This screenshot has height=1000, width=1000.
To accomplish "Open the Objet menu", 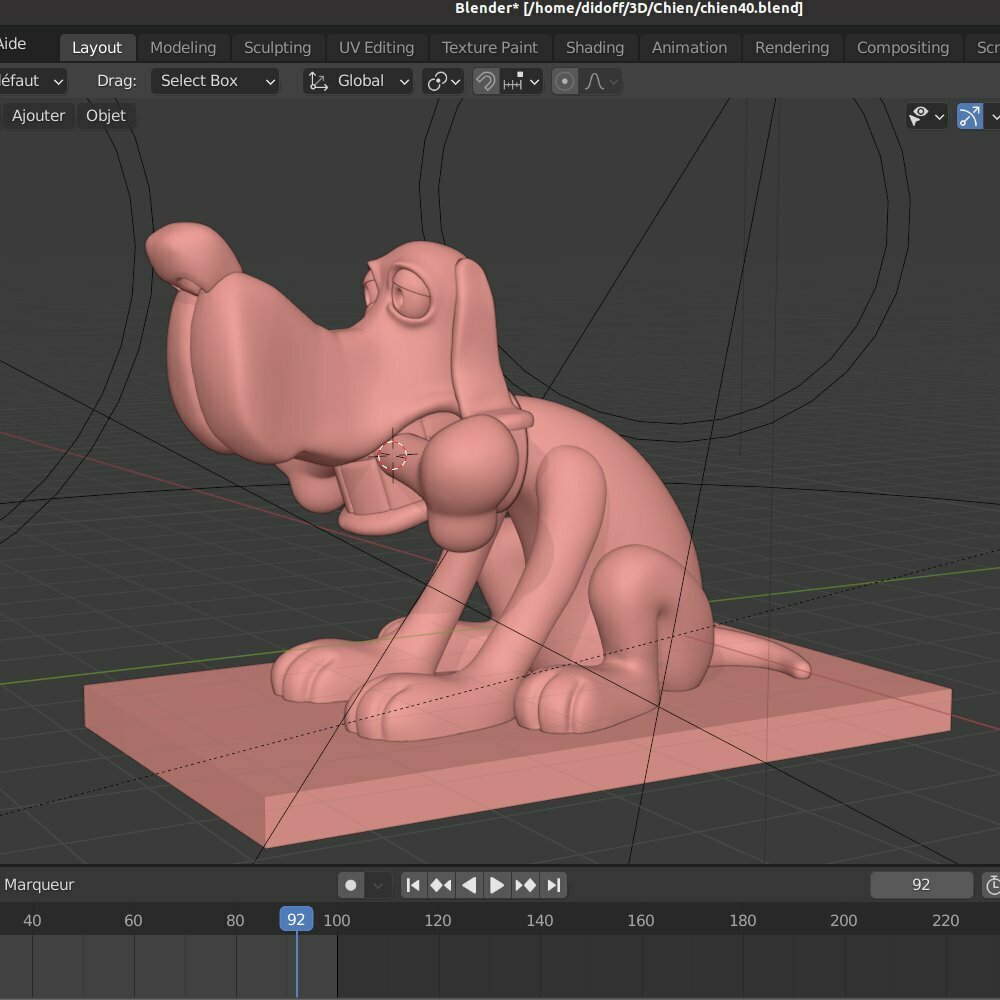I will 106,116.
